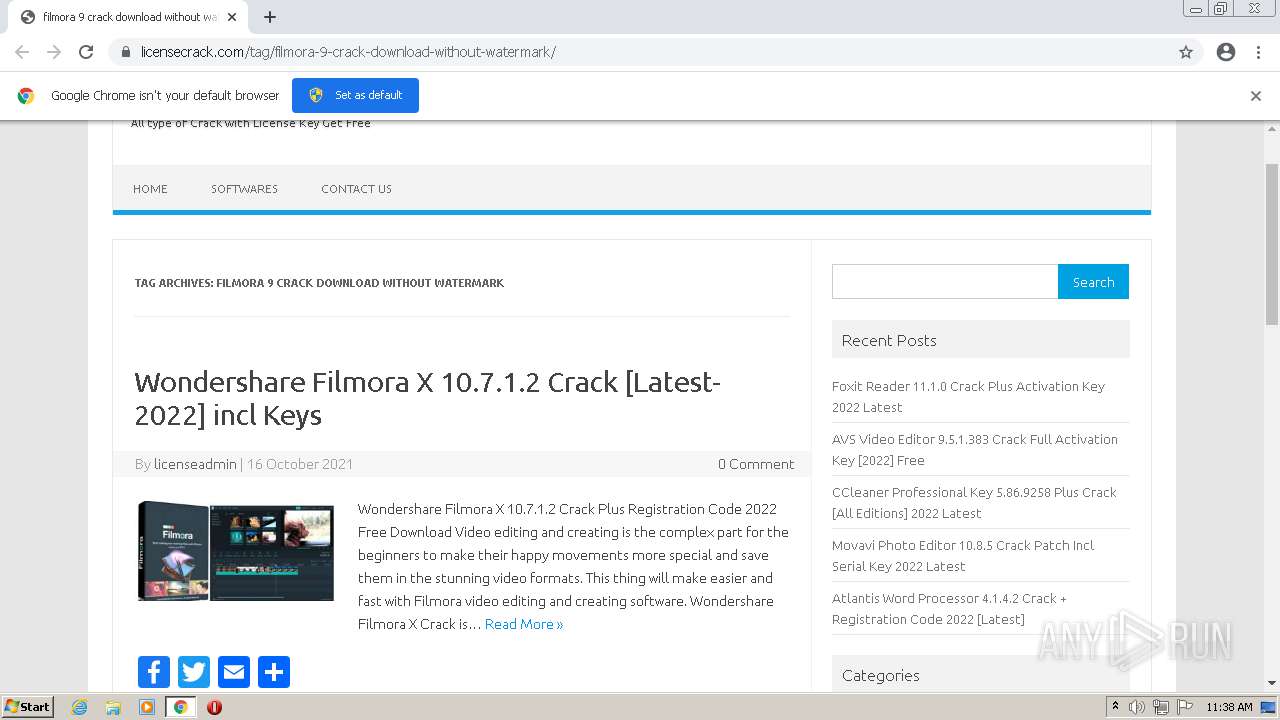1280x720 pixels.
Task: Click the taskbar clock 11:38 AM
Action: pos(1229,707)
